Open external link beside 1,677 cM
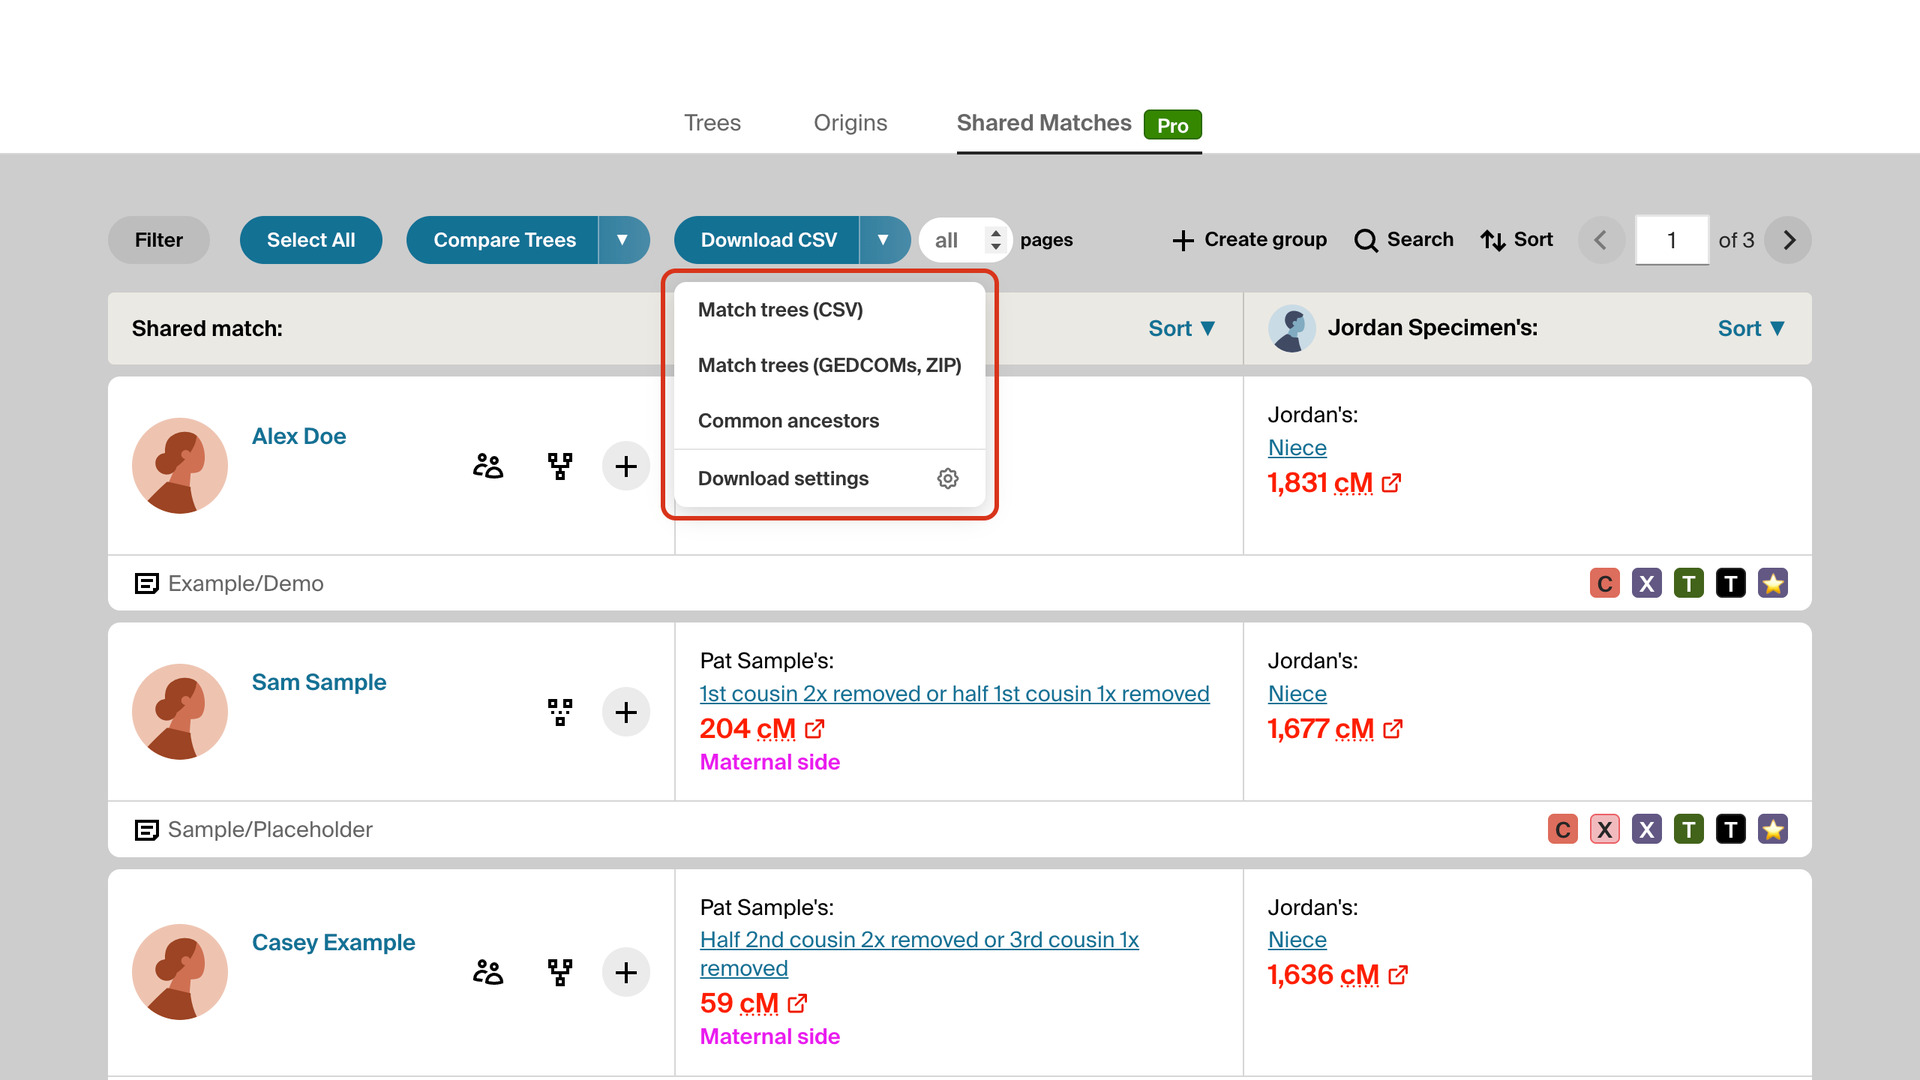 [1392, 729]
